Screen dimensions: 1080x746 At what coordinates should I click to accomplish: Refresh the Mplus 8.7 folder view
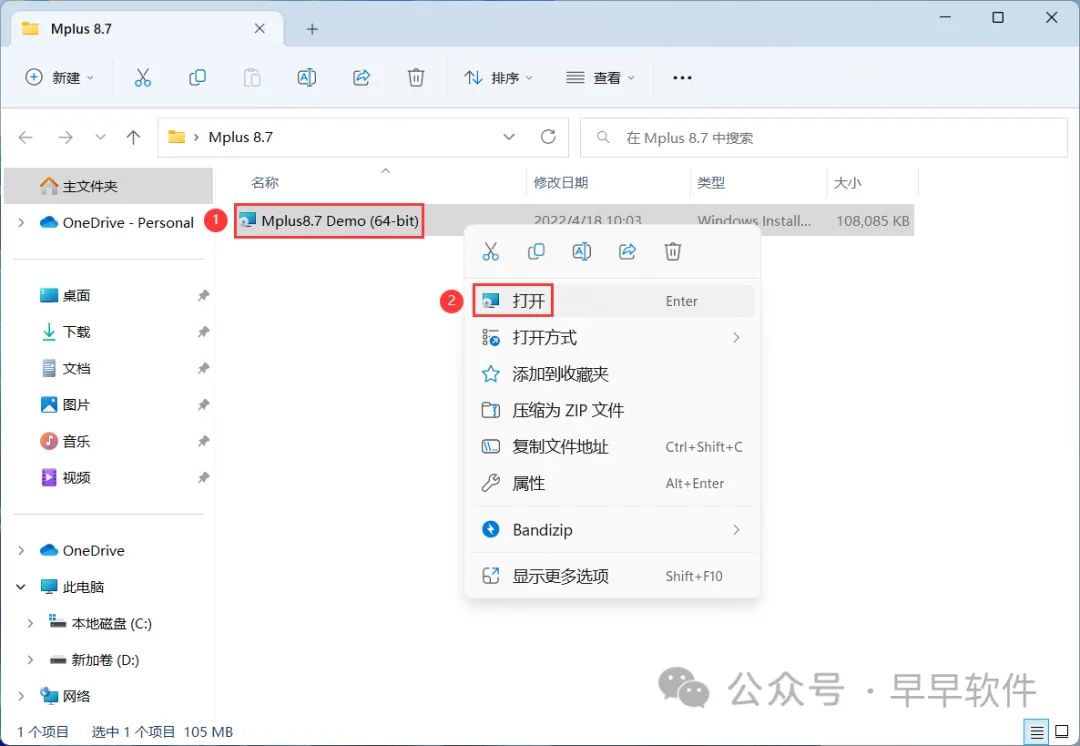tap(548, 136)
